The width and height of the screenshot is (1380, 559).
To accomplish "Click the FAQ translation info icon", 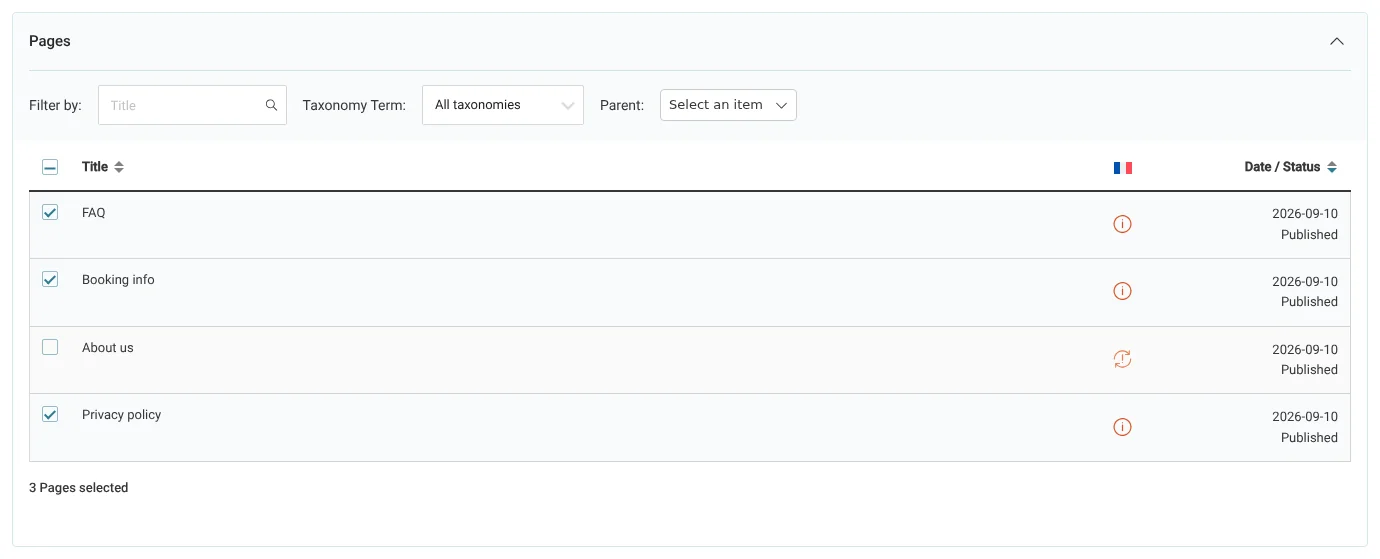I will click(x=1122, y=224).
